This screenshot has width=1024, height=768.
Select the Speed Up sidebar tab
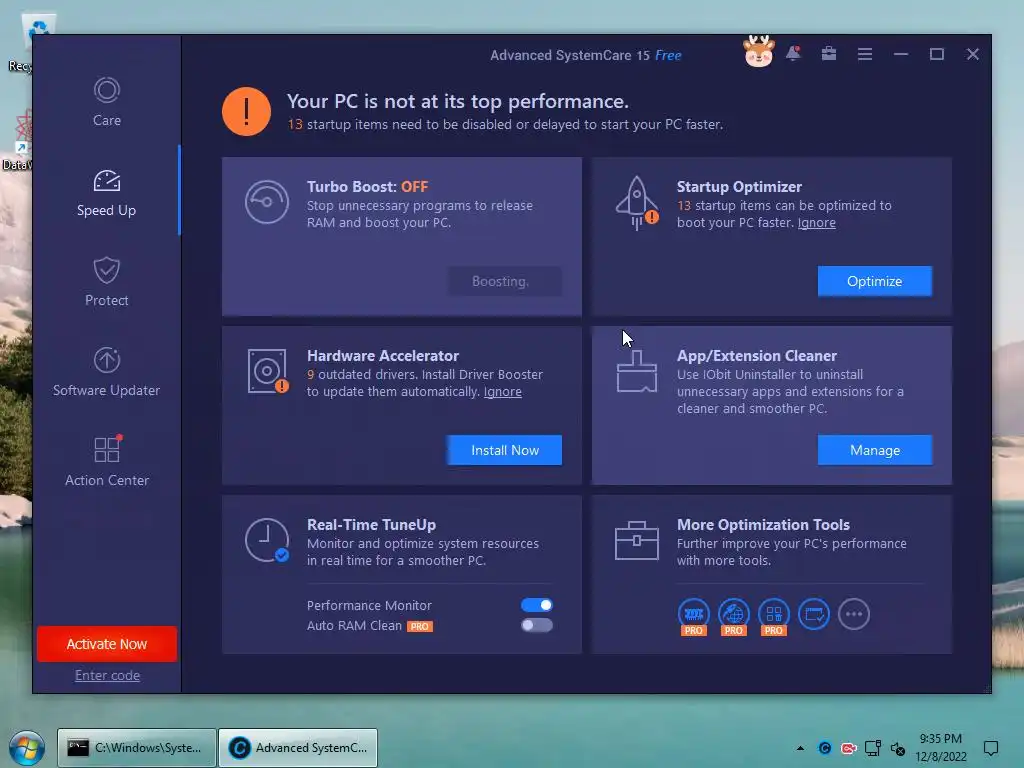(x=106, y=193)
